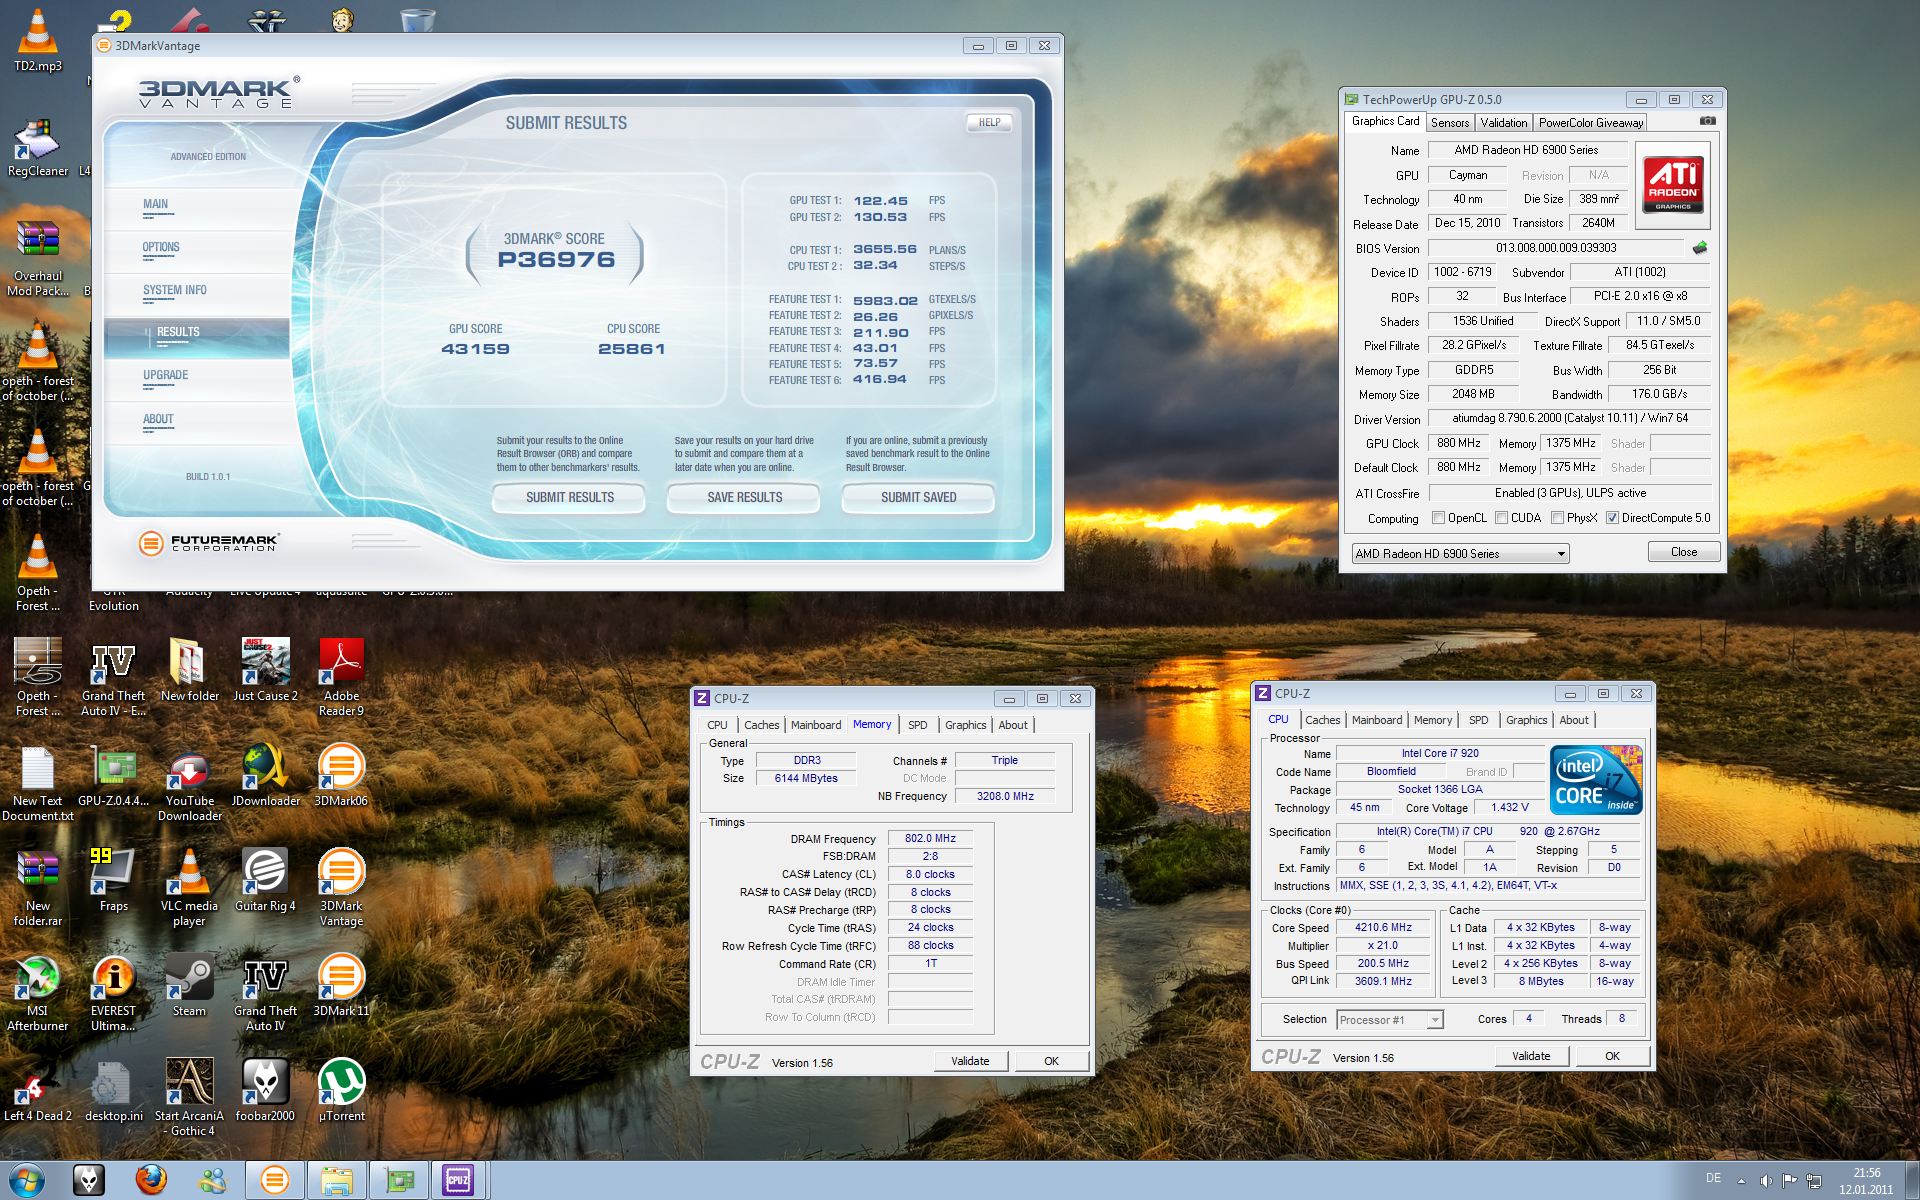Launch JDownloader desktop shortcut

[265, 776]
